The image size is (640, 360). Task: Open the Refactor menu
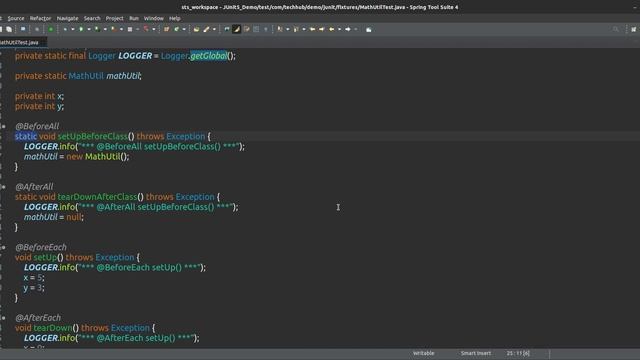tap(40, 18)
